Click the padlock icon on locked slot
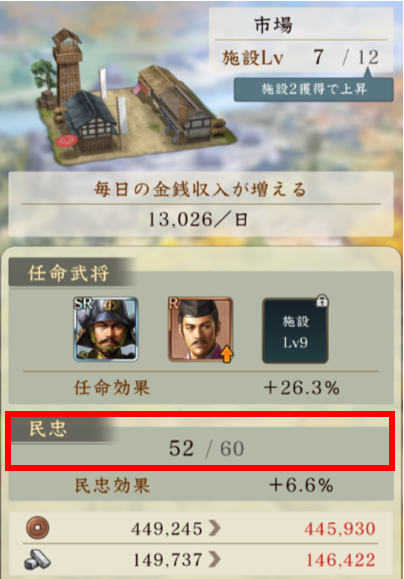The width and height of the screenshot is (404, 579). coord(322,301)
